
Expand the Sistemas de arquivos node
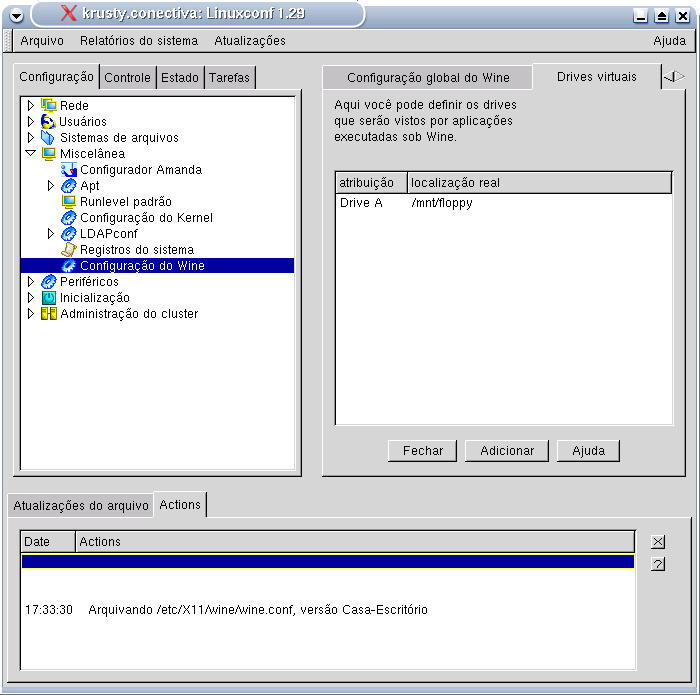click(x=30, y=137)
